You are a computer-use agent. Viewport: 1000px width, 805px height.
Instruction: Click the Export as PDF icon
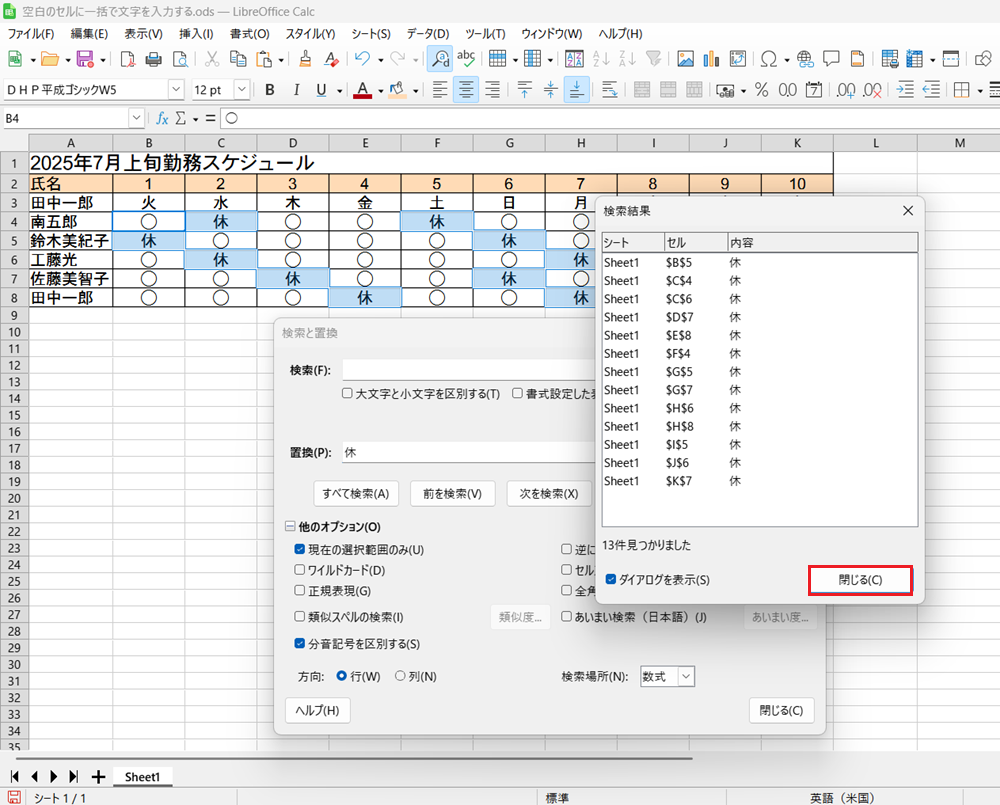tap(127, 59)
